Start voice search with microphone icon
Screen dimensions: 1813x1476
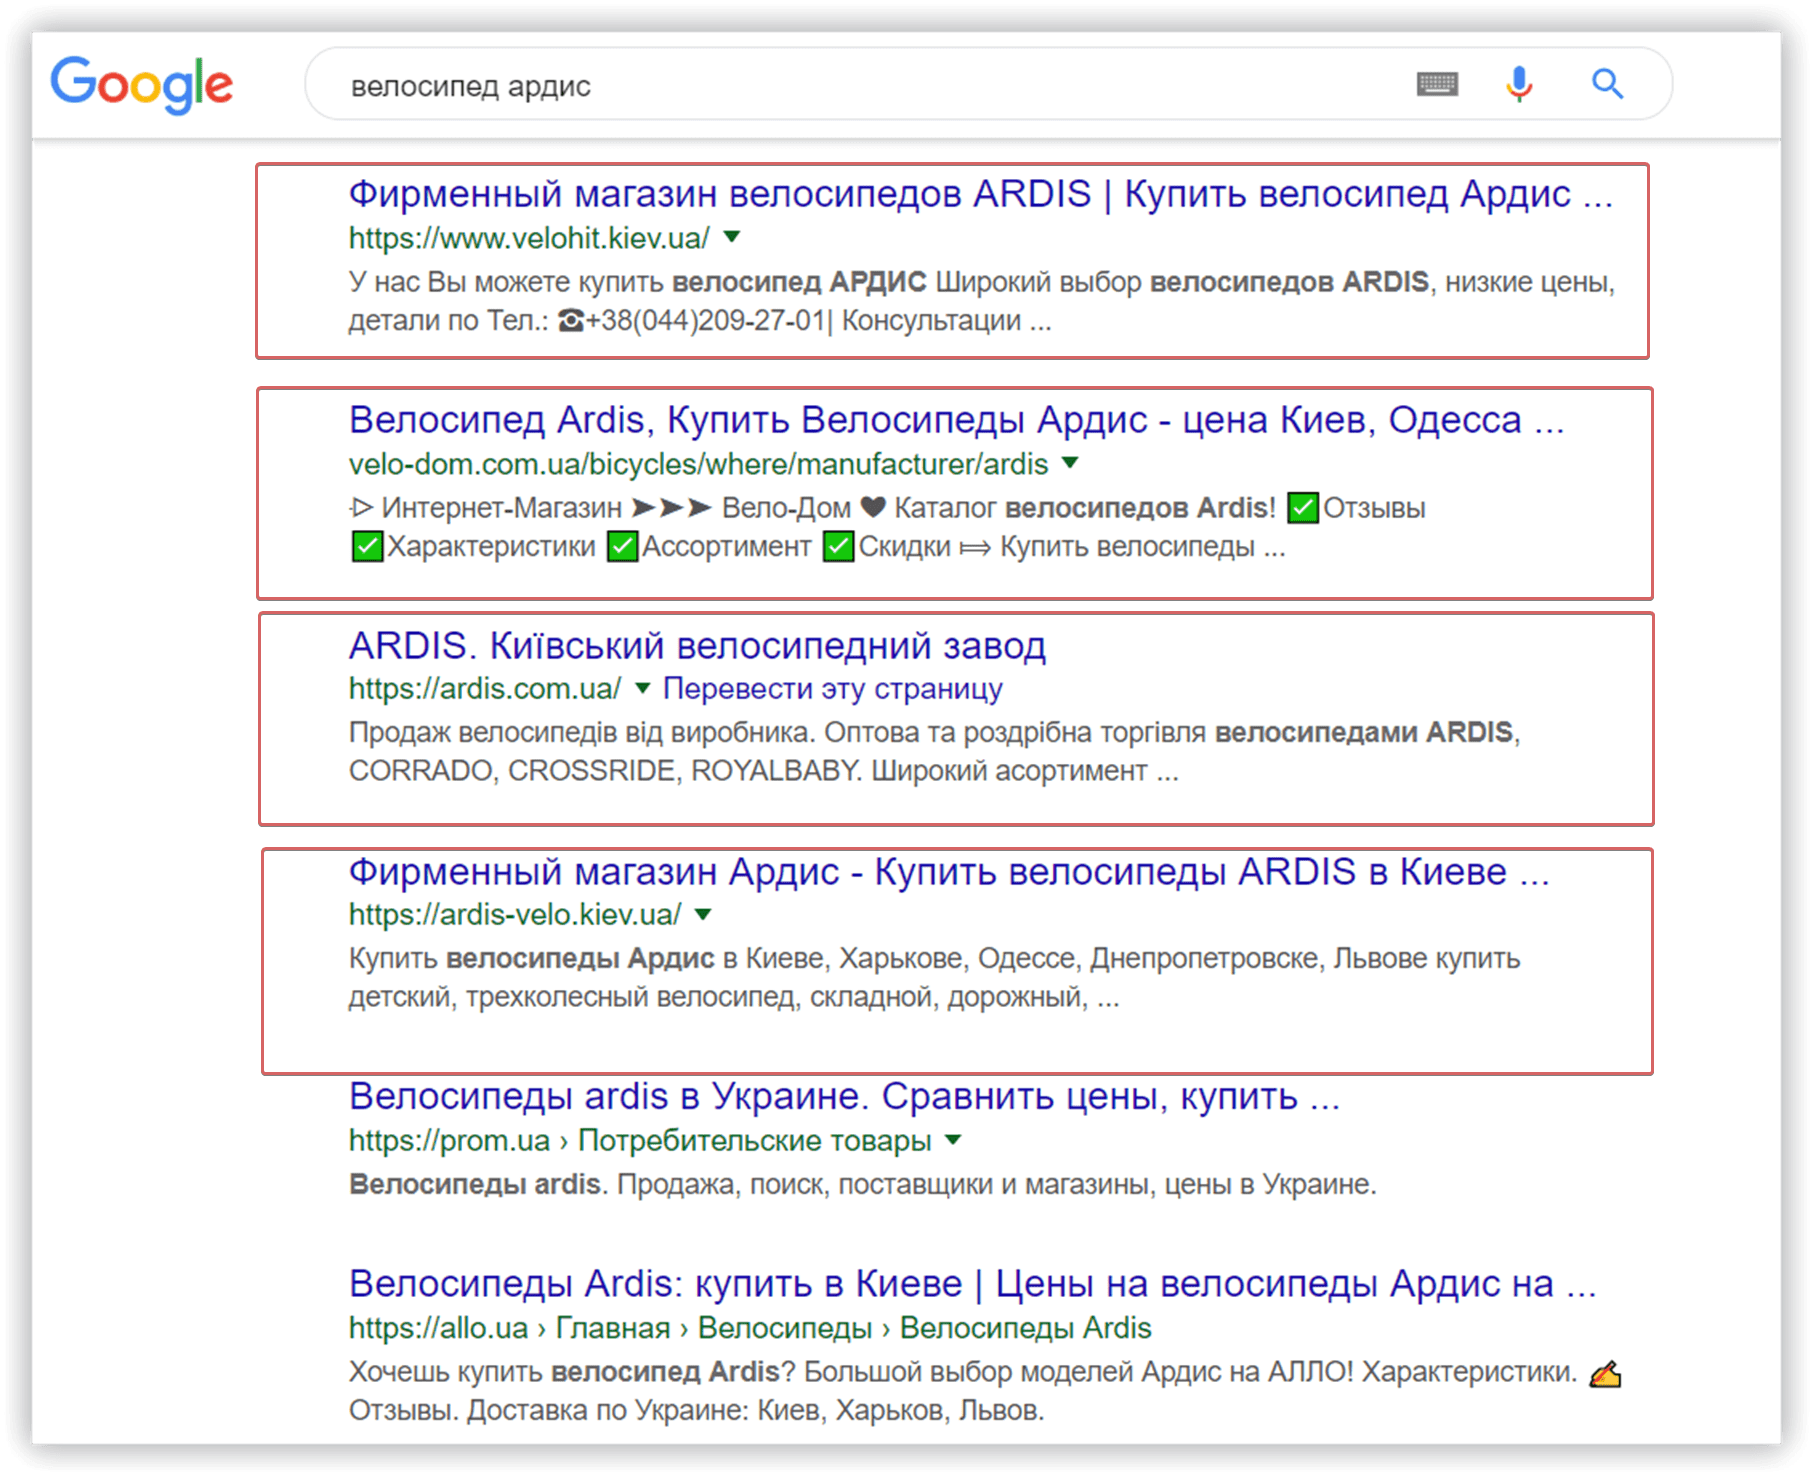(1519, 84)
